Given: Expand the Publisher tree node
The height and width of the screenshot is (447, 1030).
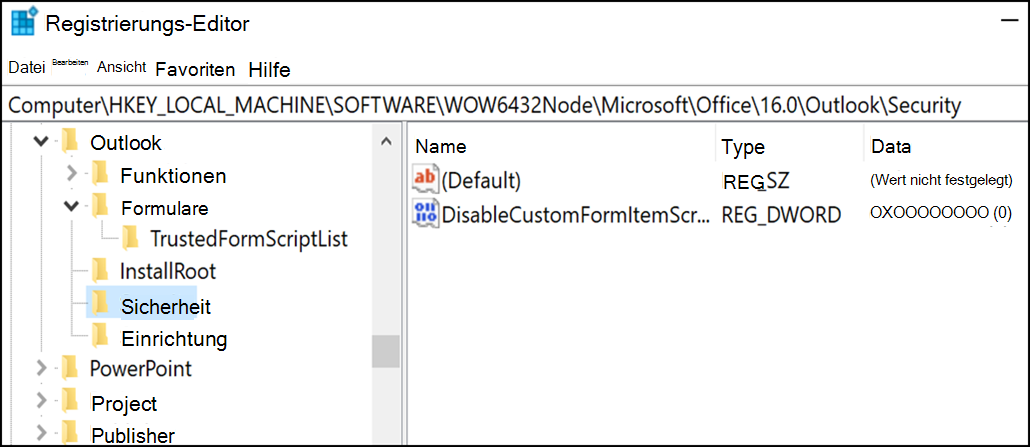Looking at the screenshot, I should [x=41, y=434].
